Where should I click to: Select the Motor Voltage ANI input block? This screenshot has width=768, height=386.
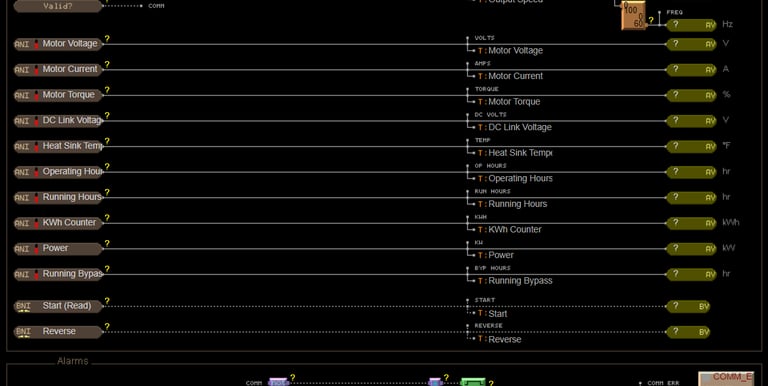click(58, 44)
